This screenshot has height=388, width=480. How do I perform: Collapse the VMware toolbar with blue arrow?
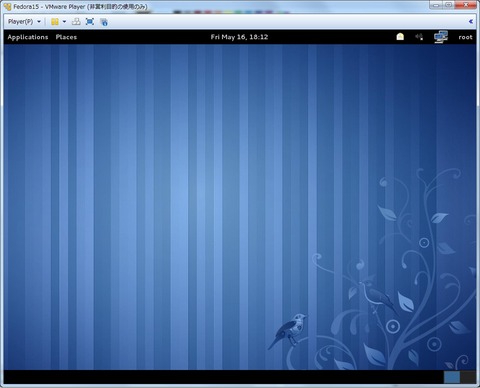tap(471, 22)
